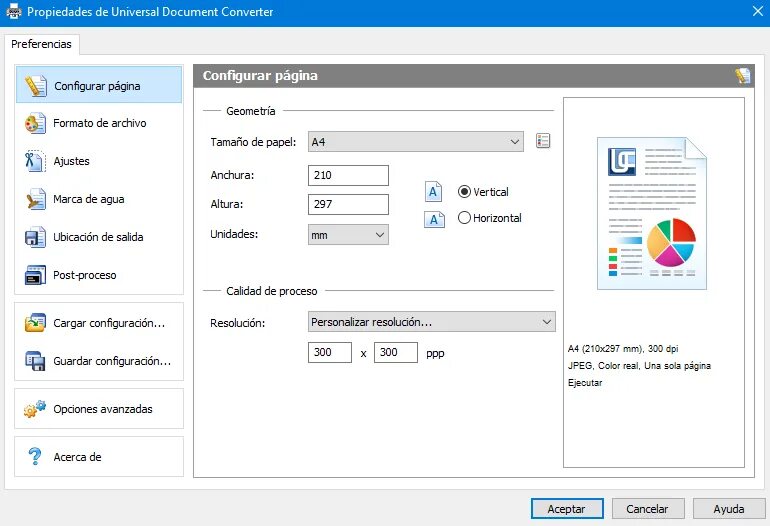
Task: Open the Post-proceso section
Action: coord(99,275)
